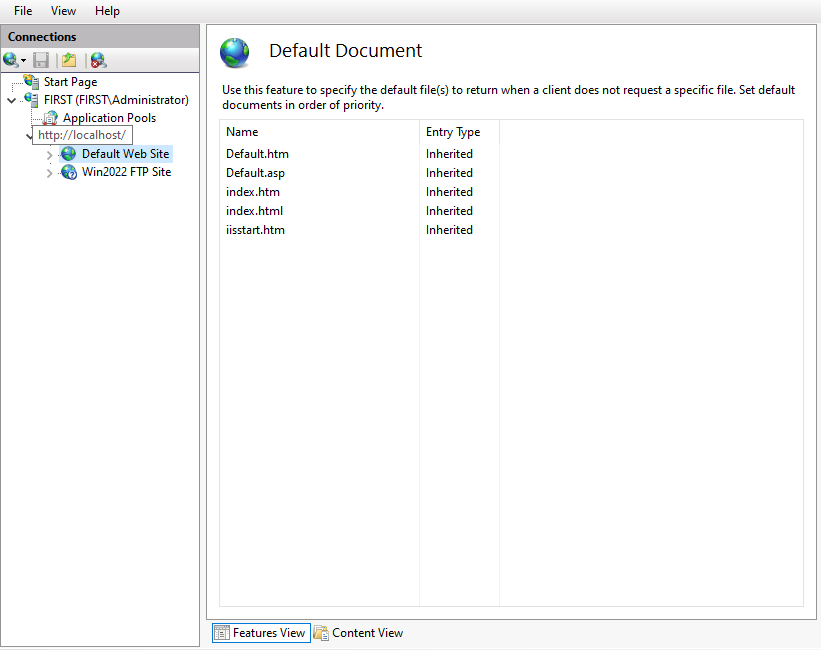Click Inherited in the Default.asp row
Image resolution: width=821 pixels, height=650 pixels.
click(x=449, y=173)
